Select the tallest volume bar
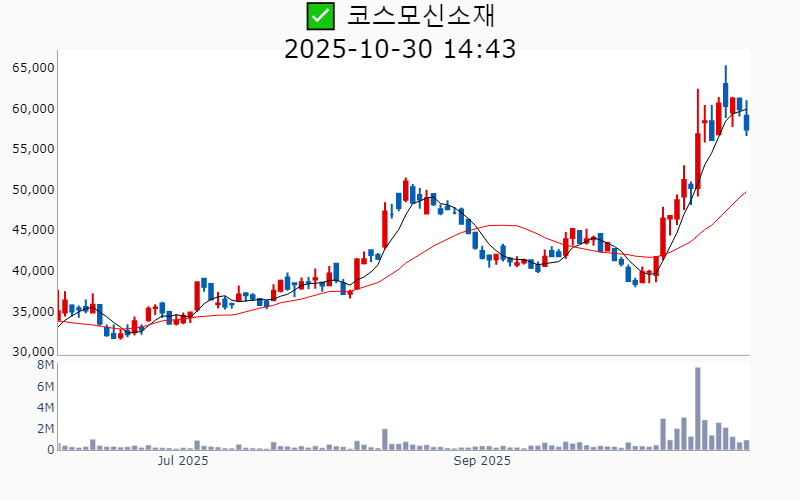 click(697, 408)
